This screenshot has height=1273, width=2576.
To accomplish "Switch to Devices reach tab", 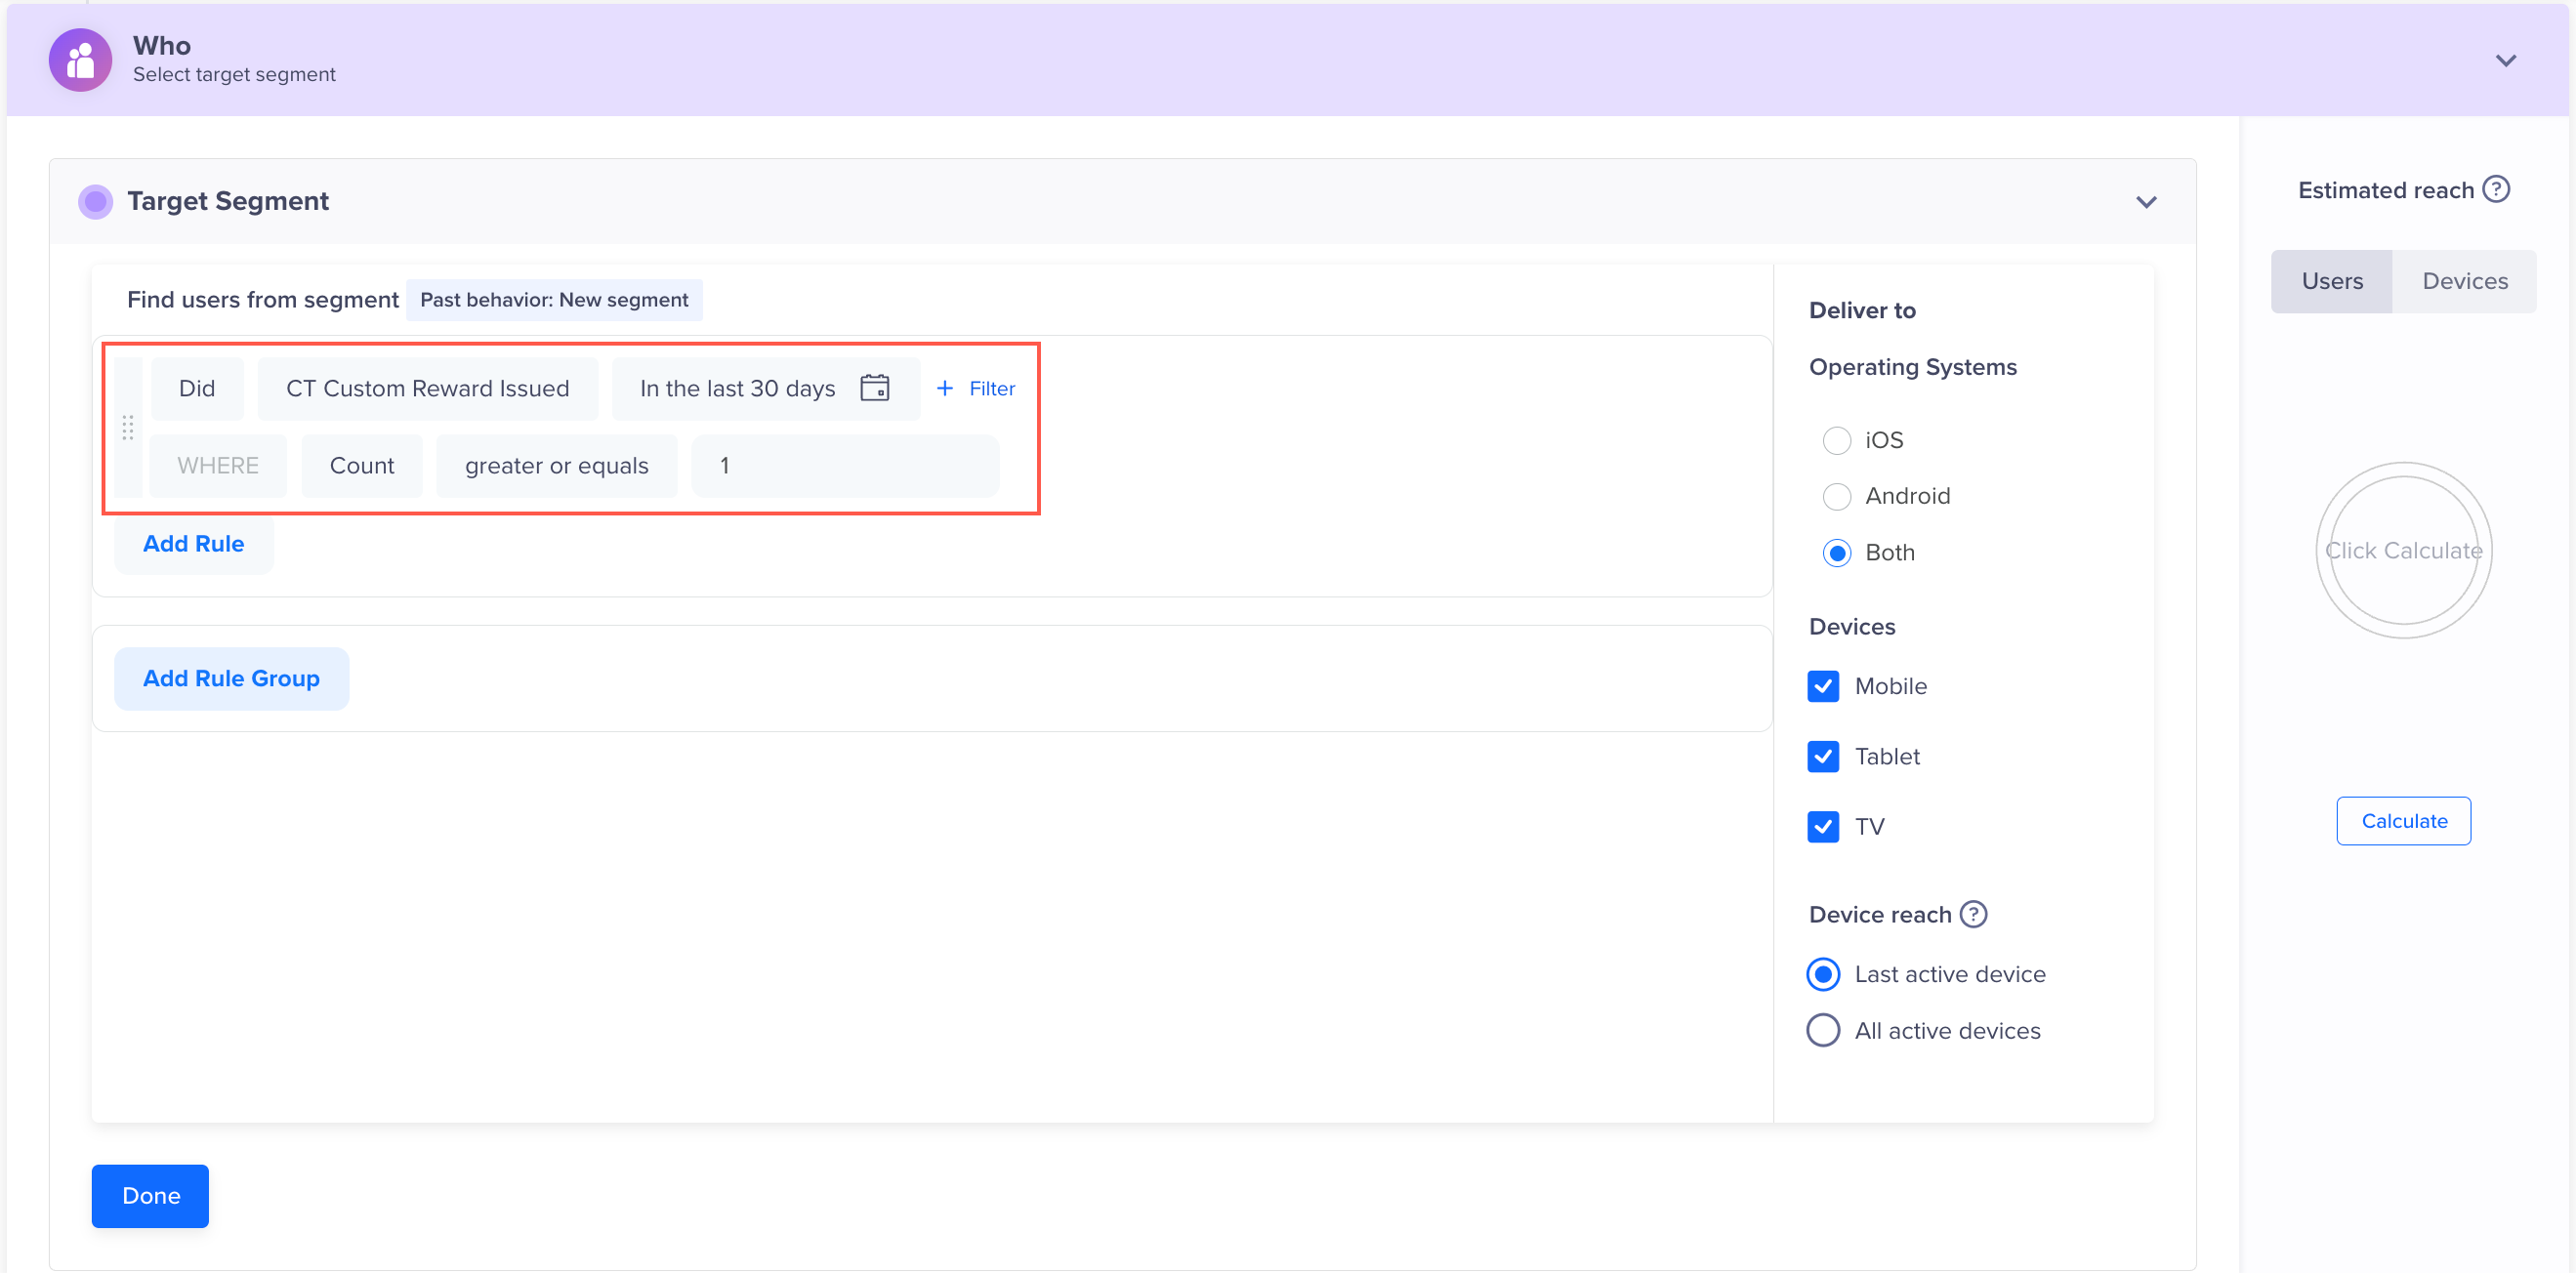I will coord(2464,281).
